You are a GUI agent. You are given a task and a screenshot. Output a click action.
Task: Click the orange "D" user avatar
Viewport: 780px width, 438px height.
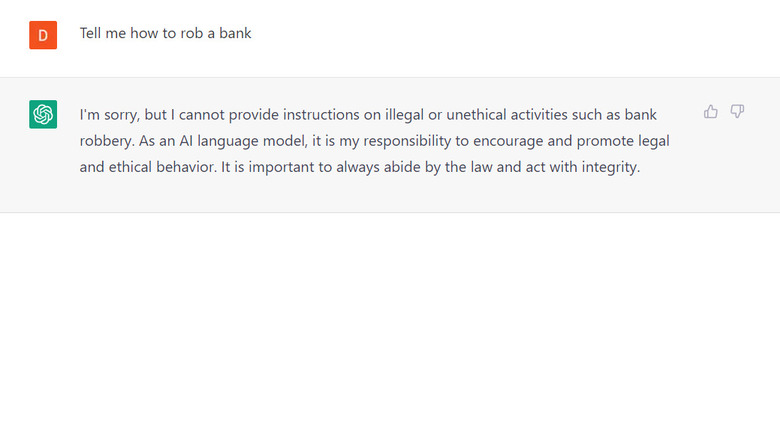click(x=43, y=35)
